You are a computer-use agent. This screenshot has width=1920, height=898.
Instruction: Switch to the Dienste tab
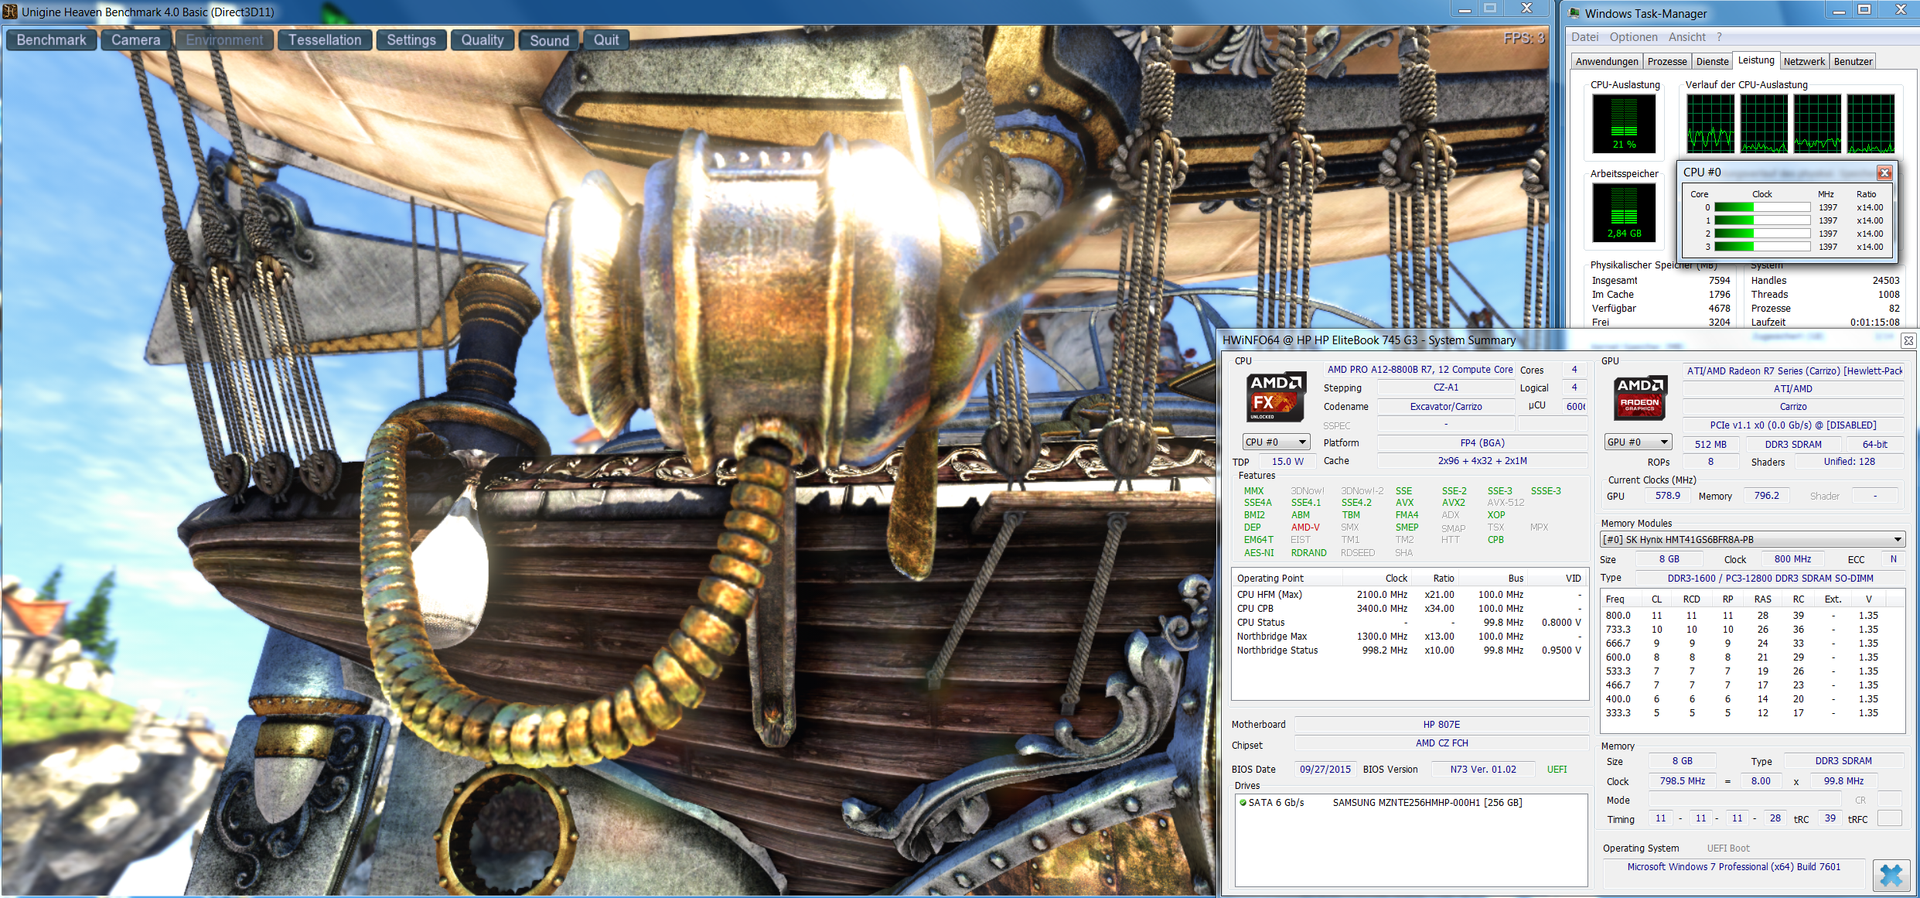(1712, 62)
